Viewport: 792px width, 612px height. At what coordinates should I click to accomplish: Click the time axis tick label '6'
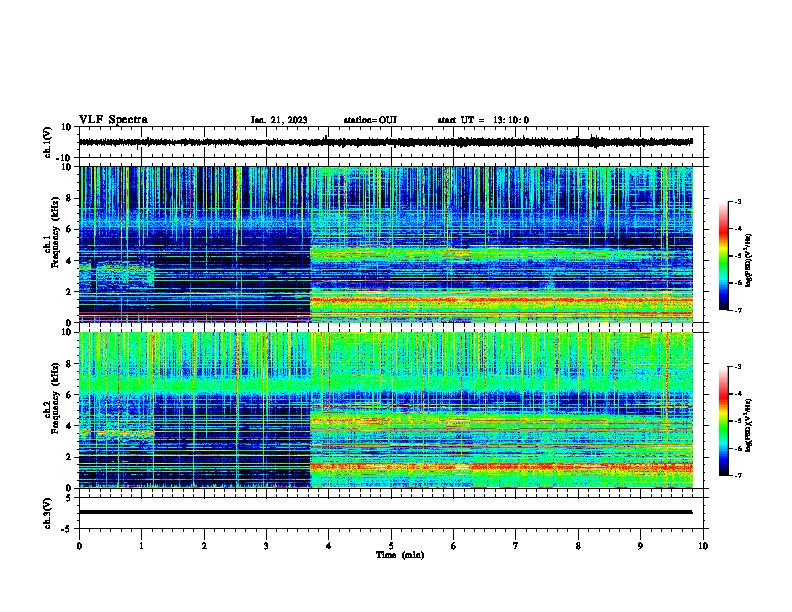coord(453,546)
